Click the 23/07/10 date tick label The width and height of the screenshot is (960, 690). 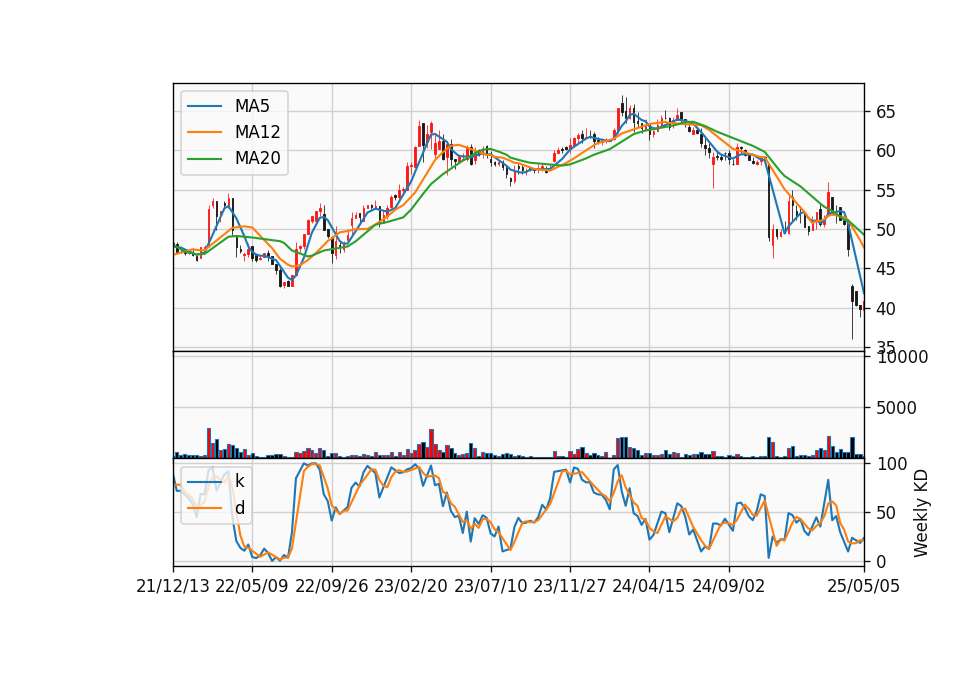[x=490, y=586]
